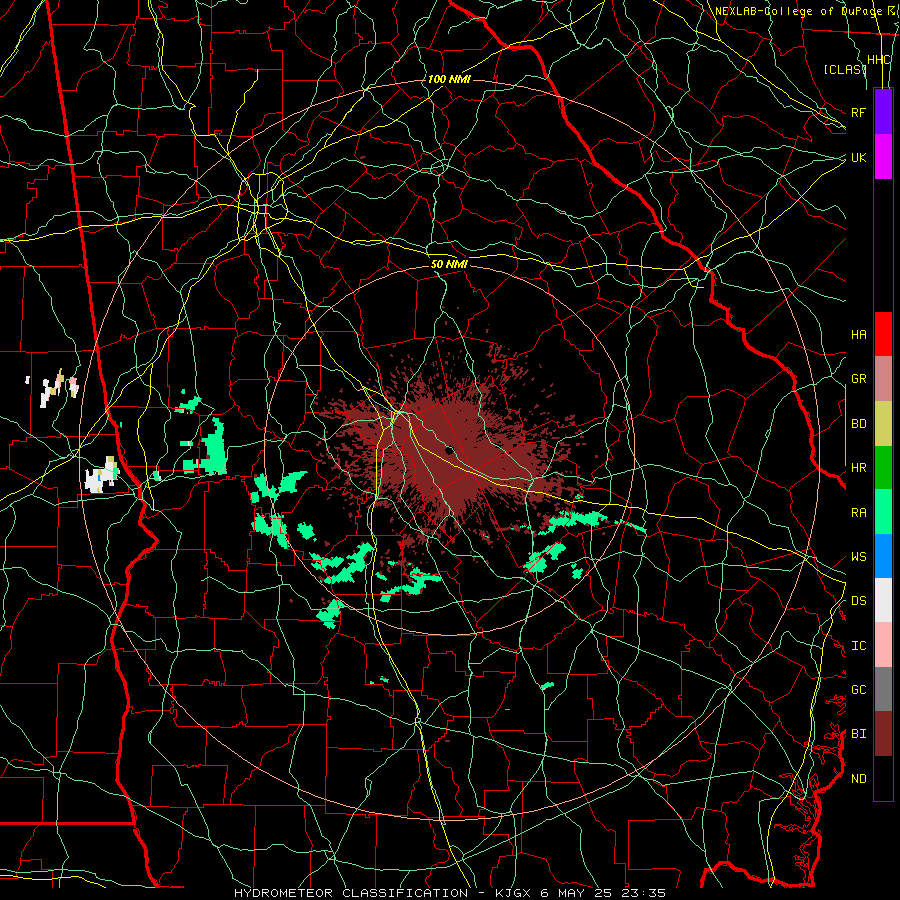900x900 pixels.
Task: Click the 'GR' legend label
Action: coord(859,379)
